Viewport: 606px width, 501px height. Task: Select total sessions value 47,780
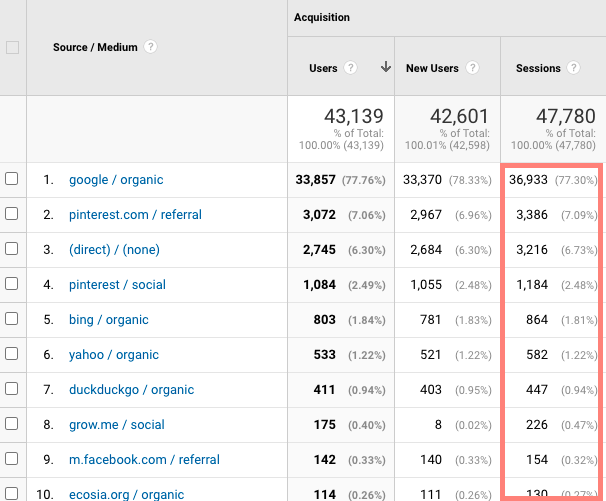point(565,116)
